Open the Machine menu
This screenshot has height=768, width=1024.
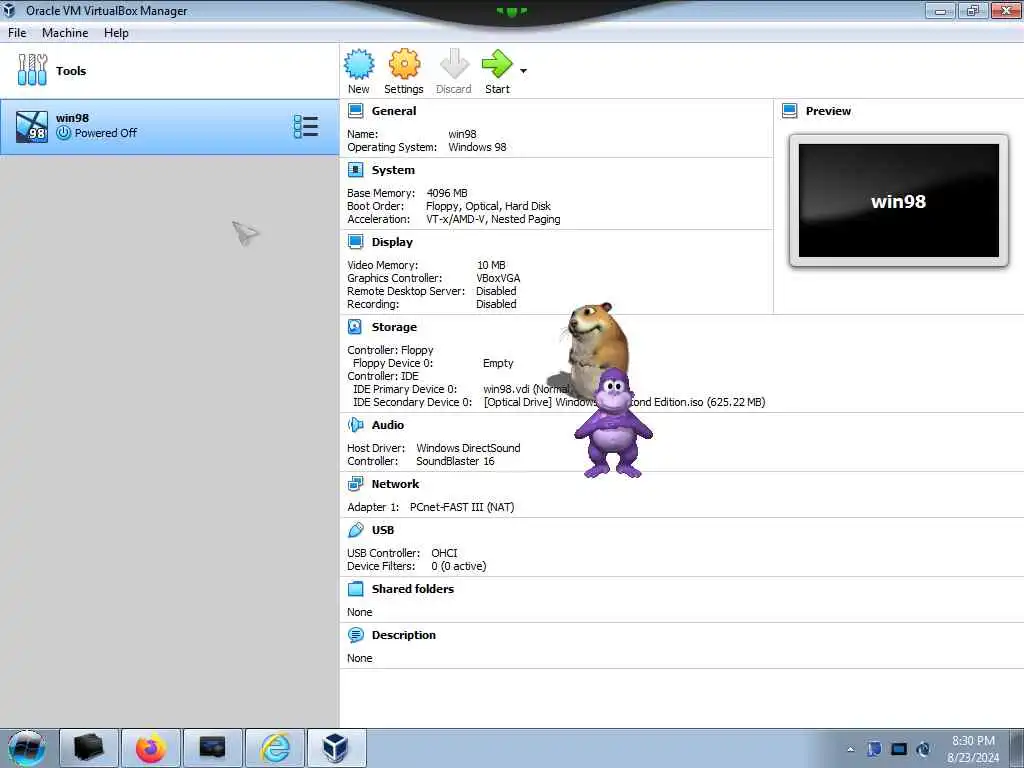65,33
